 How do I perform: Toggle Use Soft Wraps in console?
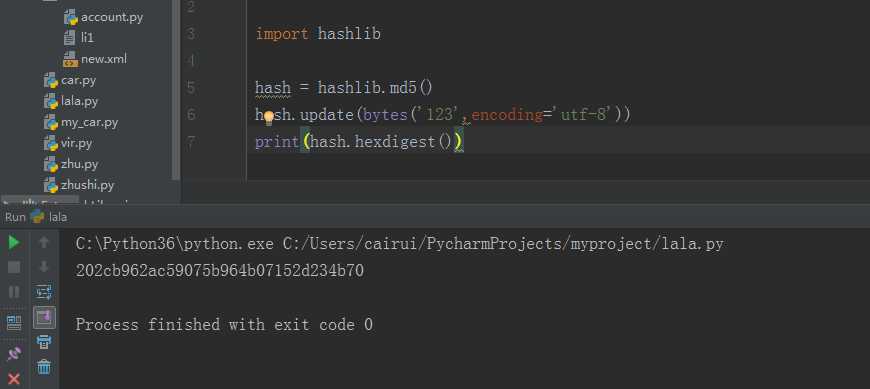tap(44, 292)
